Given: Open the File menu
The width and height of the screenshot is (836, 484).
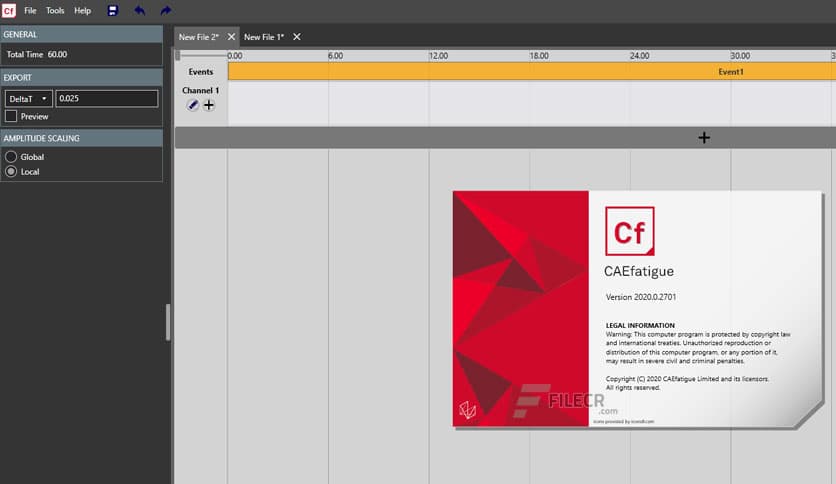Looking at the screenshot, I should 30,11.
